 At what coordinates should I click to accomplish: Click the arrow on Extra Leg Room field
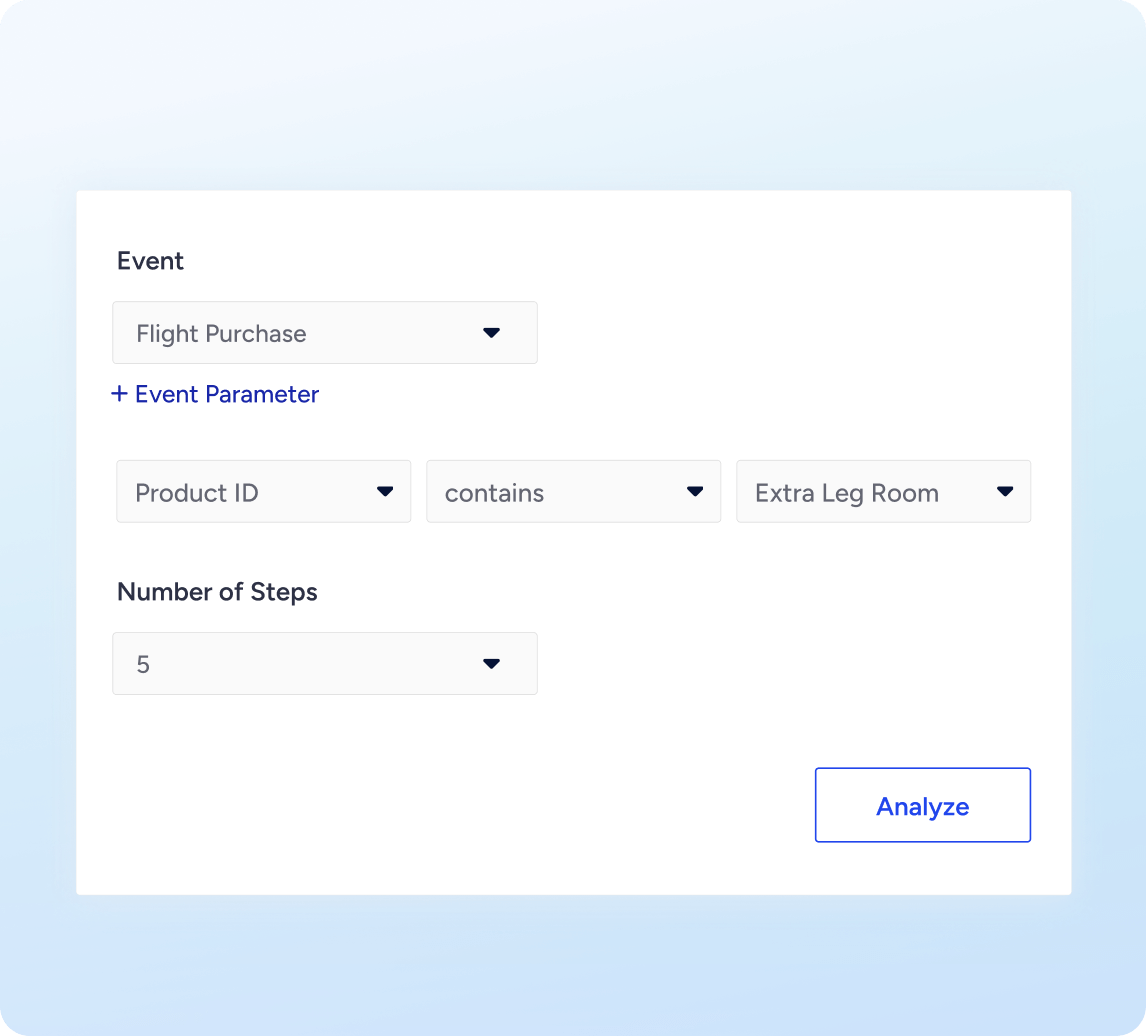click(x=1005, y=492)
